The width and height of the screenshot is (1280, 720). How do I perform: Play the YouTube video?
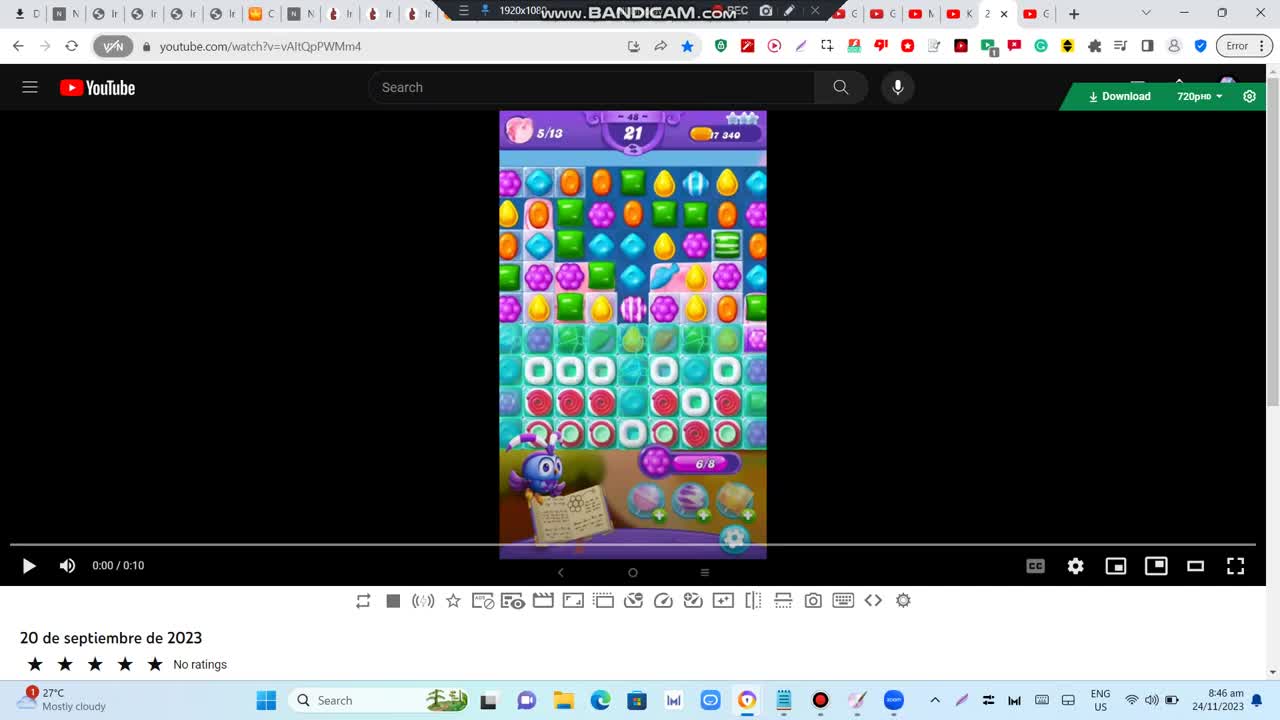pos(29,566)
